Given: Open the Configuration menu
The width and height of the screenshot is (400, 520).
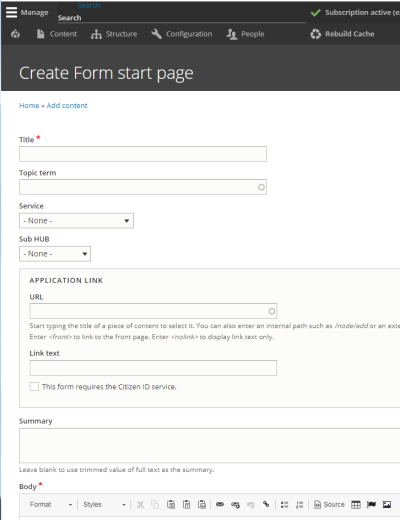Looking at the screenshot, I should [x=182, y=34].
